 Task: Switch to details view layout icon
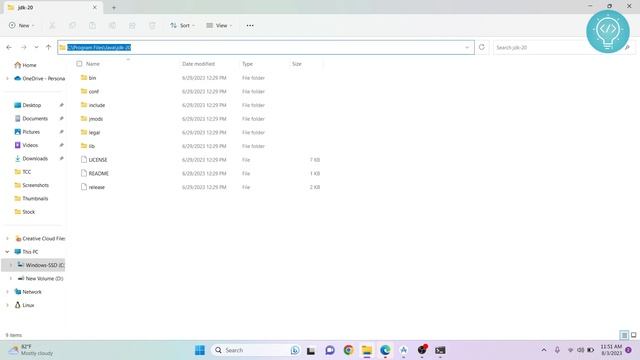pyautogui.click(x=624, y=335)
